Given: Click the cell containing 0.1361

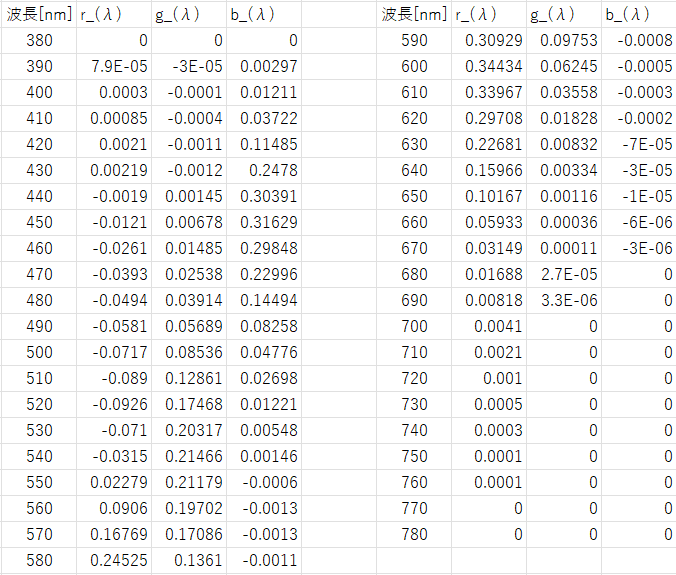Looking at the screenshot, I should click(x=189, y=561).
